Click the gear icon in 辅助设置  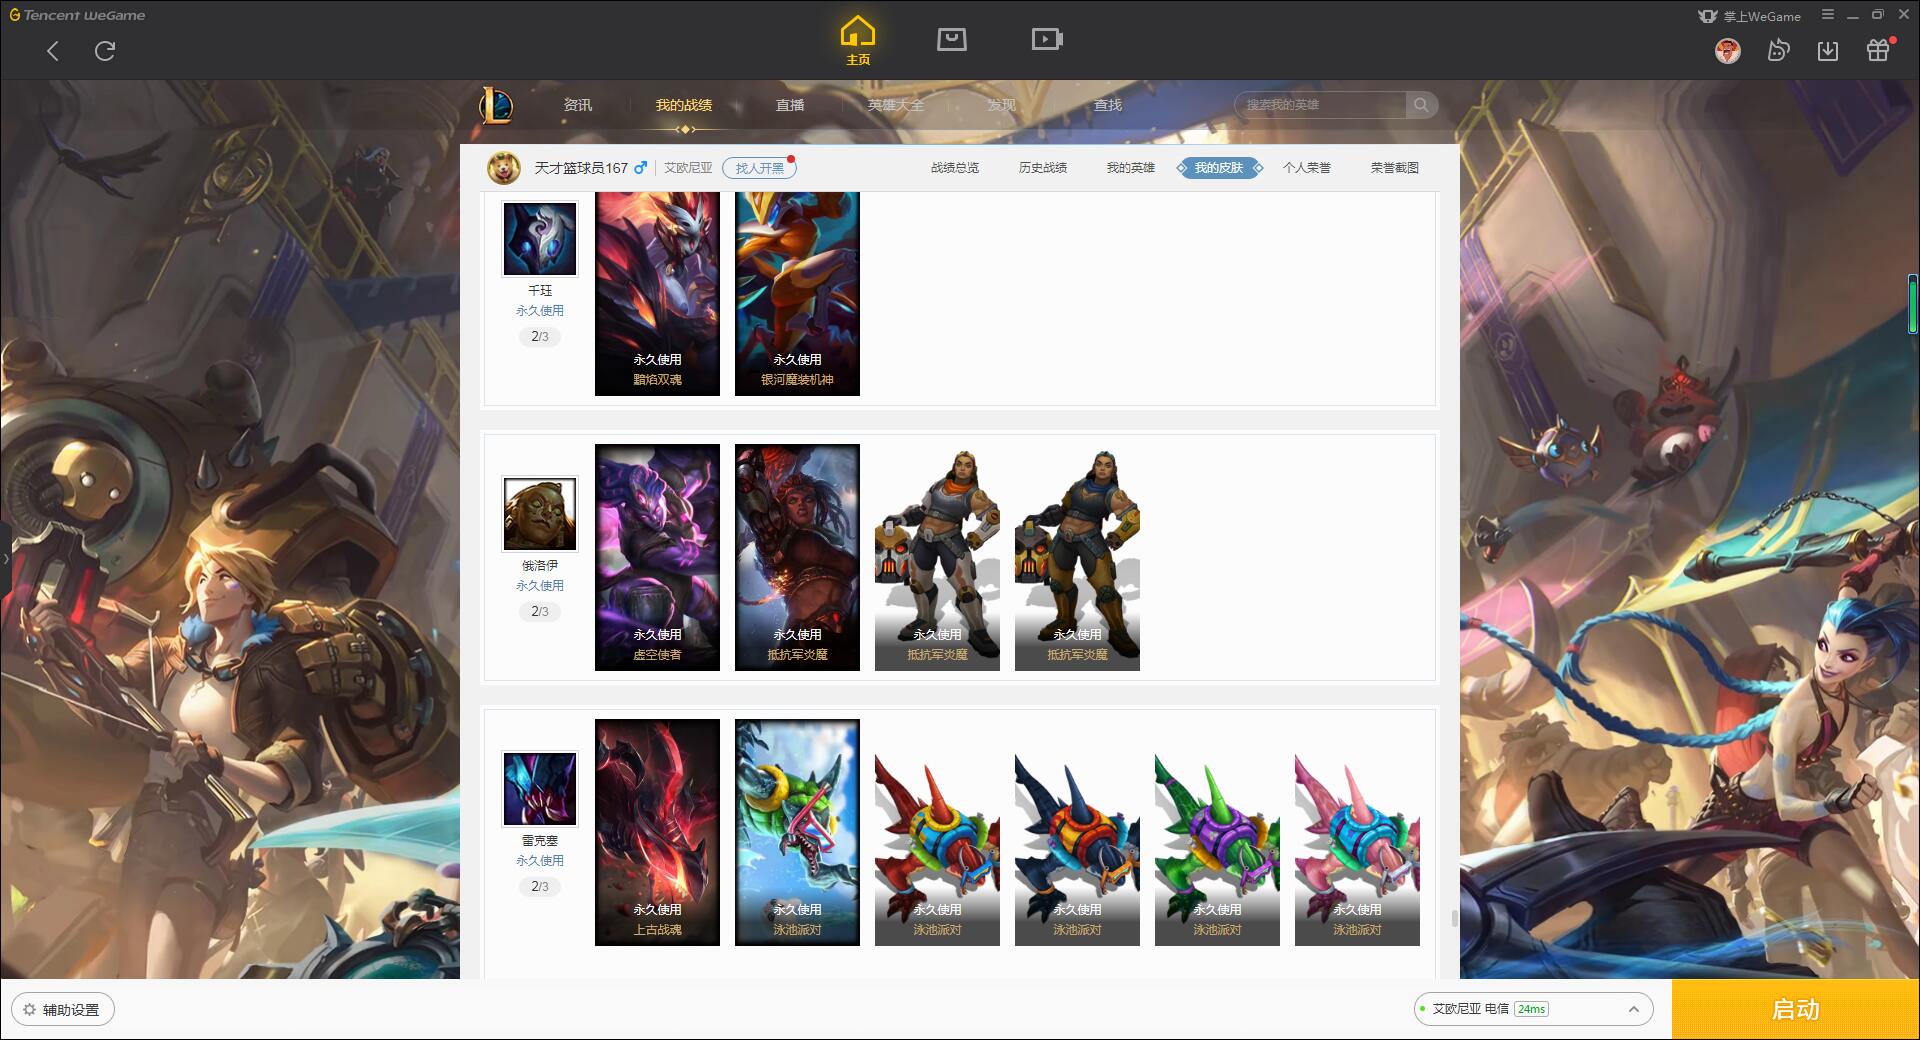click(x=29, y=1010)
